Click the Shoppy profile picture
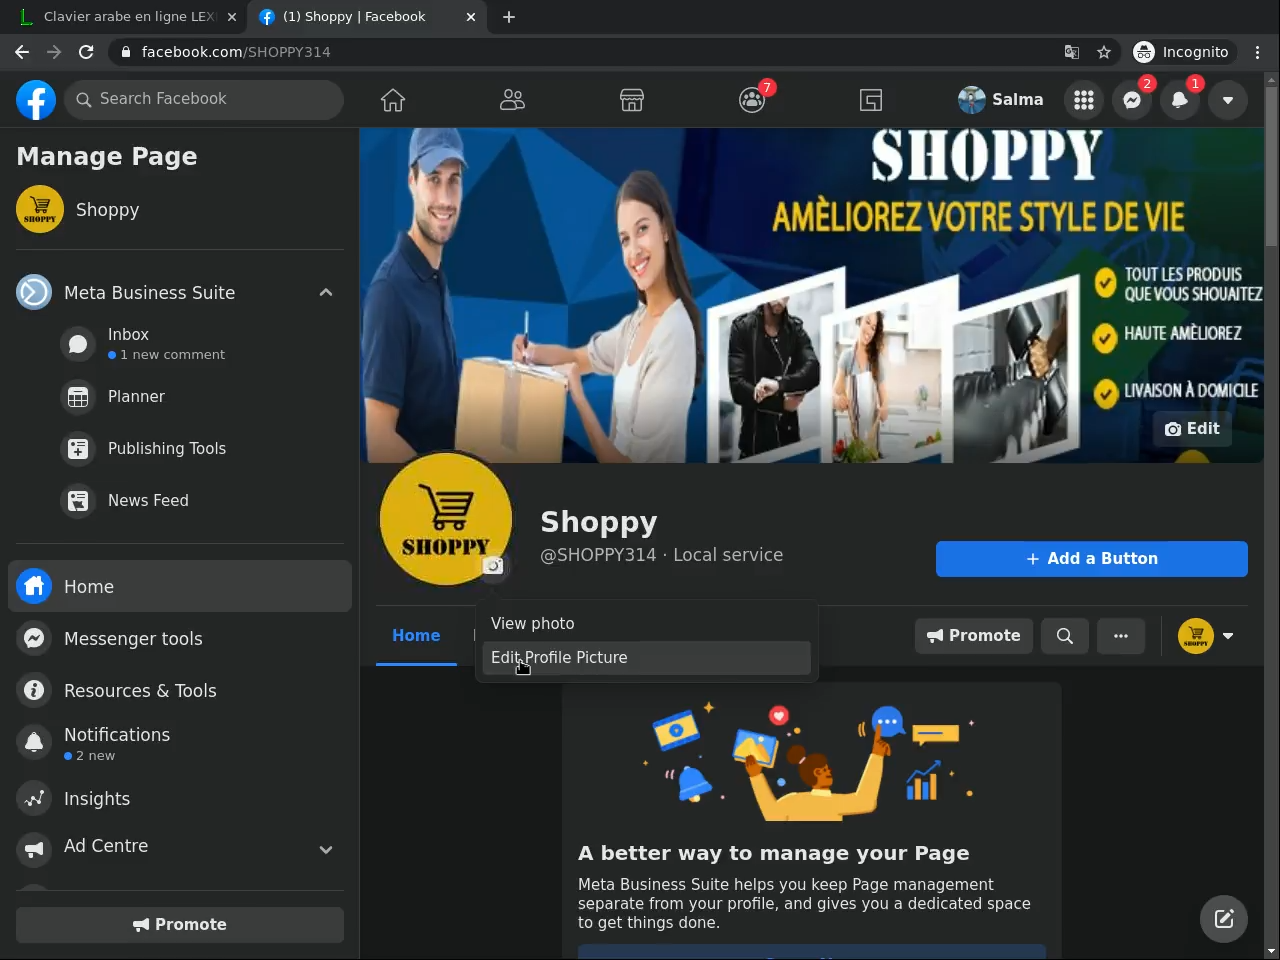This screenshot has width=1280, height=960. 445,518
